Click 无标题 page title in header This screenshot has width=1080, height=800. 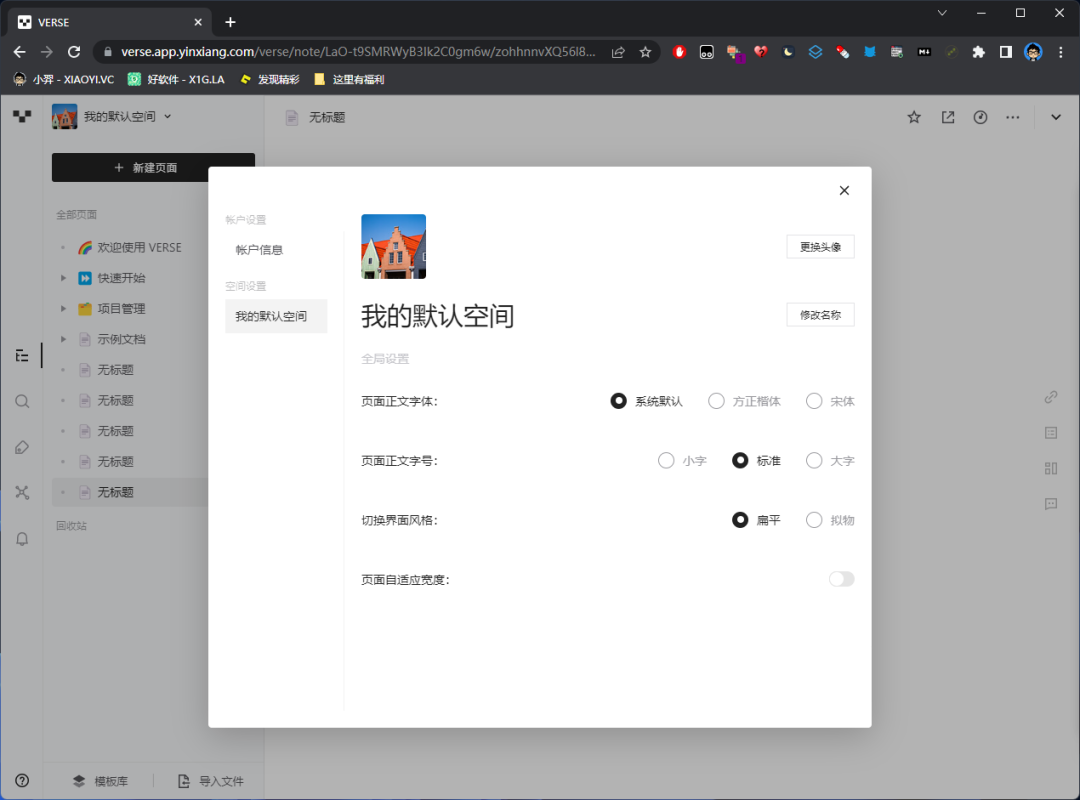[x=326, y=117]
